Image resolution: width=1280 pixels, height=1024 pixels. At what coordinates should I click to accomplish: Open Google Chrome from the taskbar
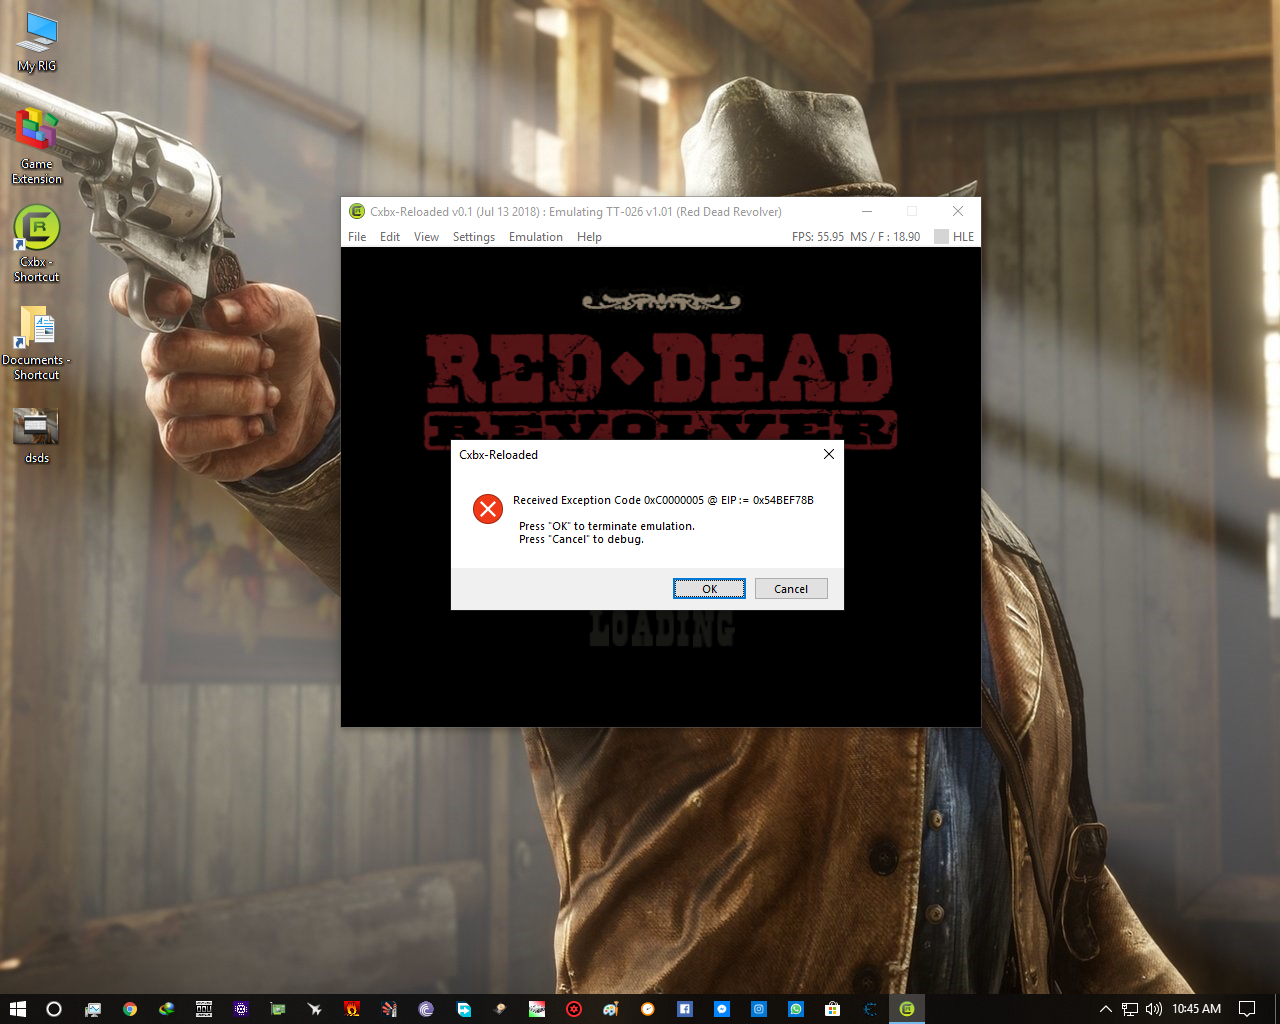pos(130,1009)
